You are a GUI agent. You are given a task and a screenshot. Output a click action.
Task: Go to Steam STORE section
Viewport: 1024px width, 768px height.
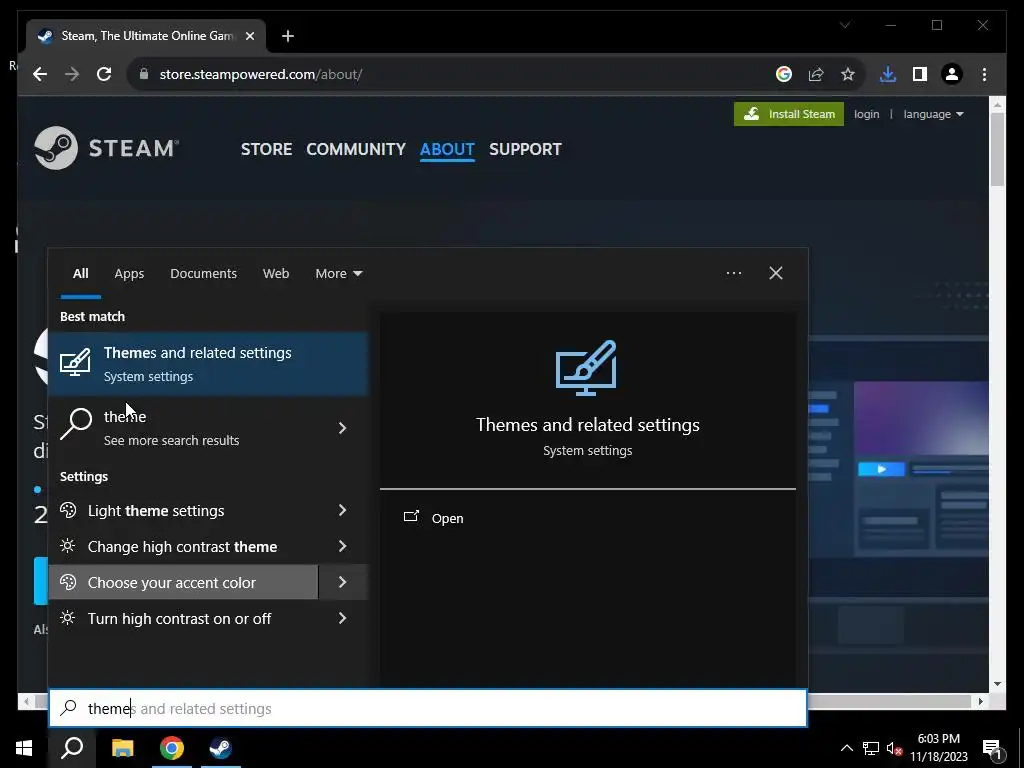click(x=266, y=149)
